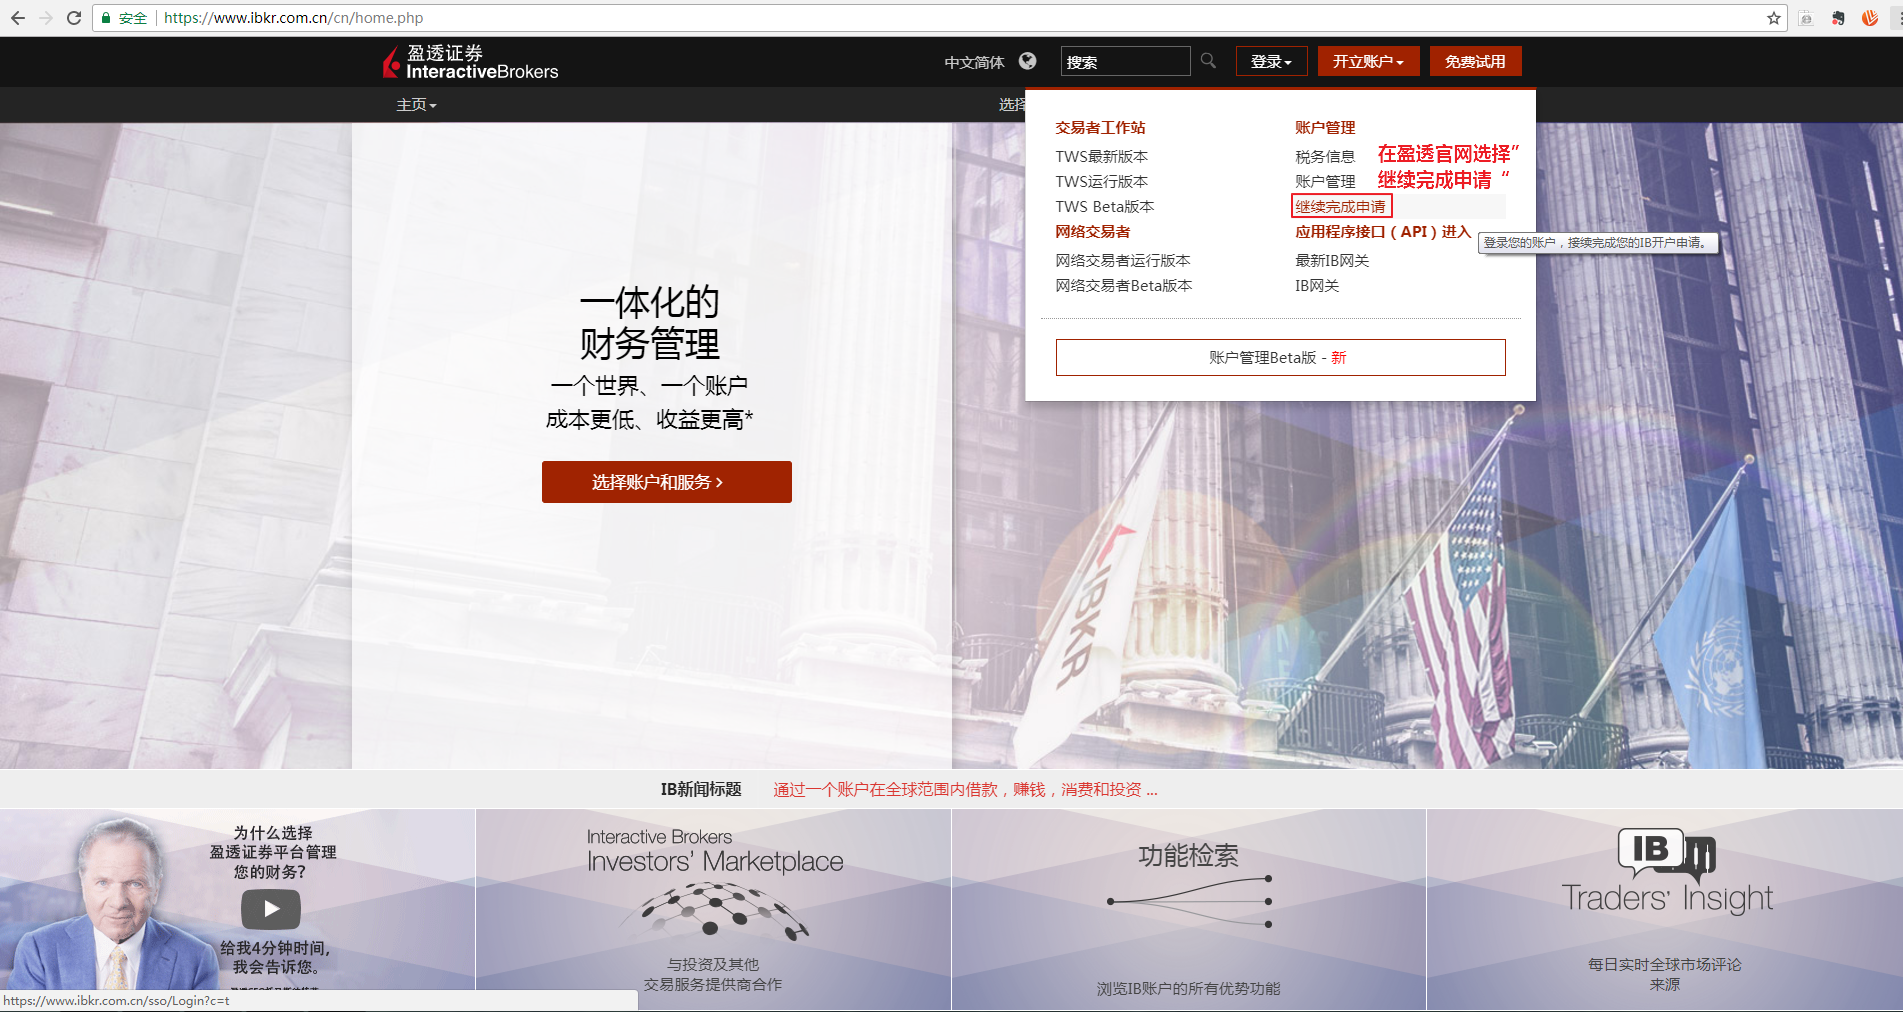Click 继续完成申请 link
The height and width of the screenshot is (1012, 1903).
[1341, 206]
